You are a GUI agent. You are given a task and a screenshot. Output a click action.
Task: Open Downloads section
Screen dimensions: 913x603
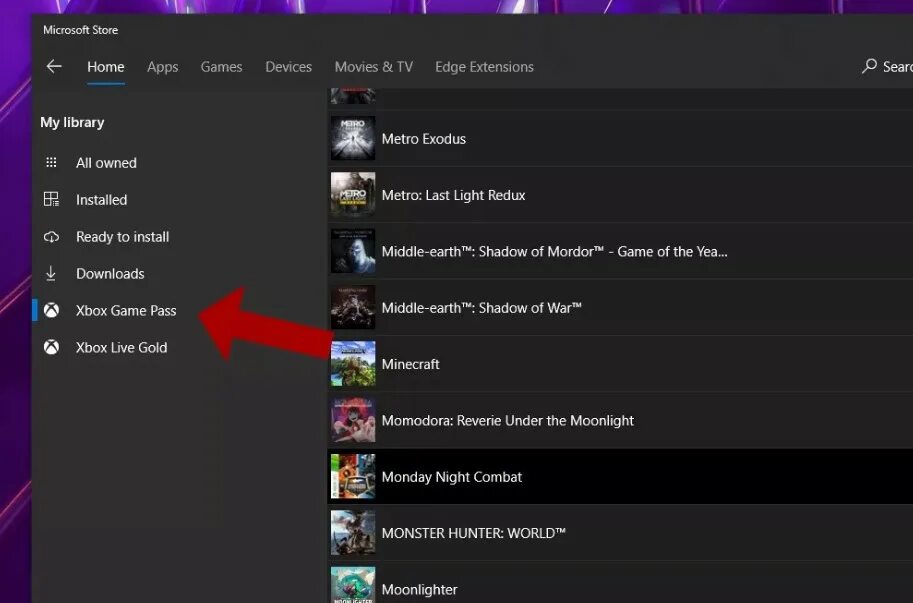click(110, 274)
